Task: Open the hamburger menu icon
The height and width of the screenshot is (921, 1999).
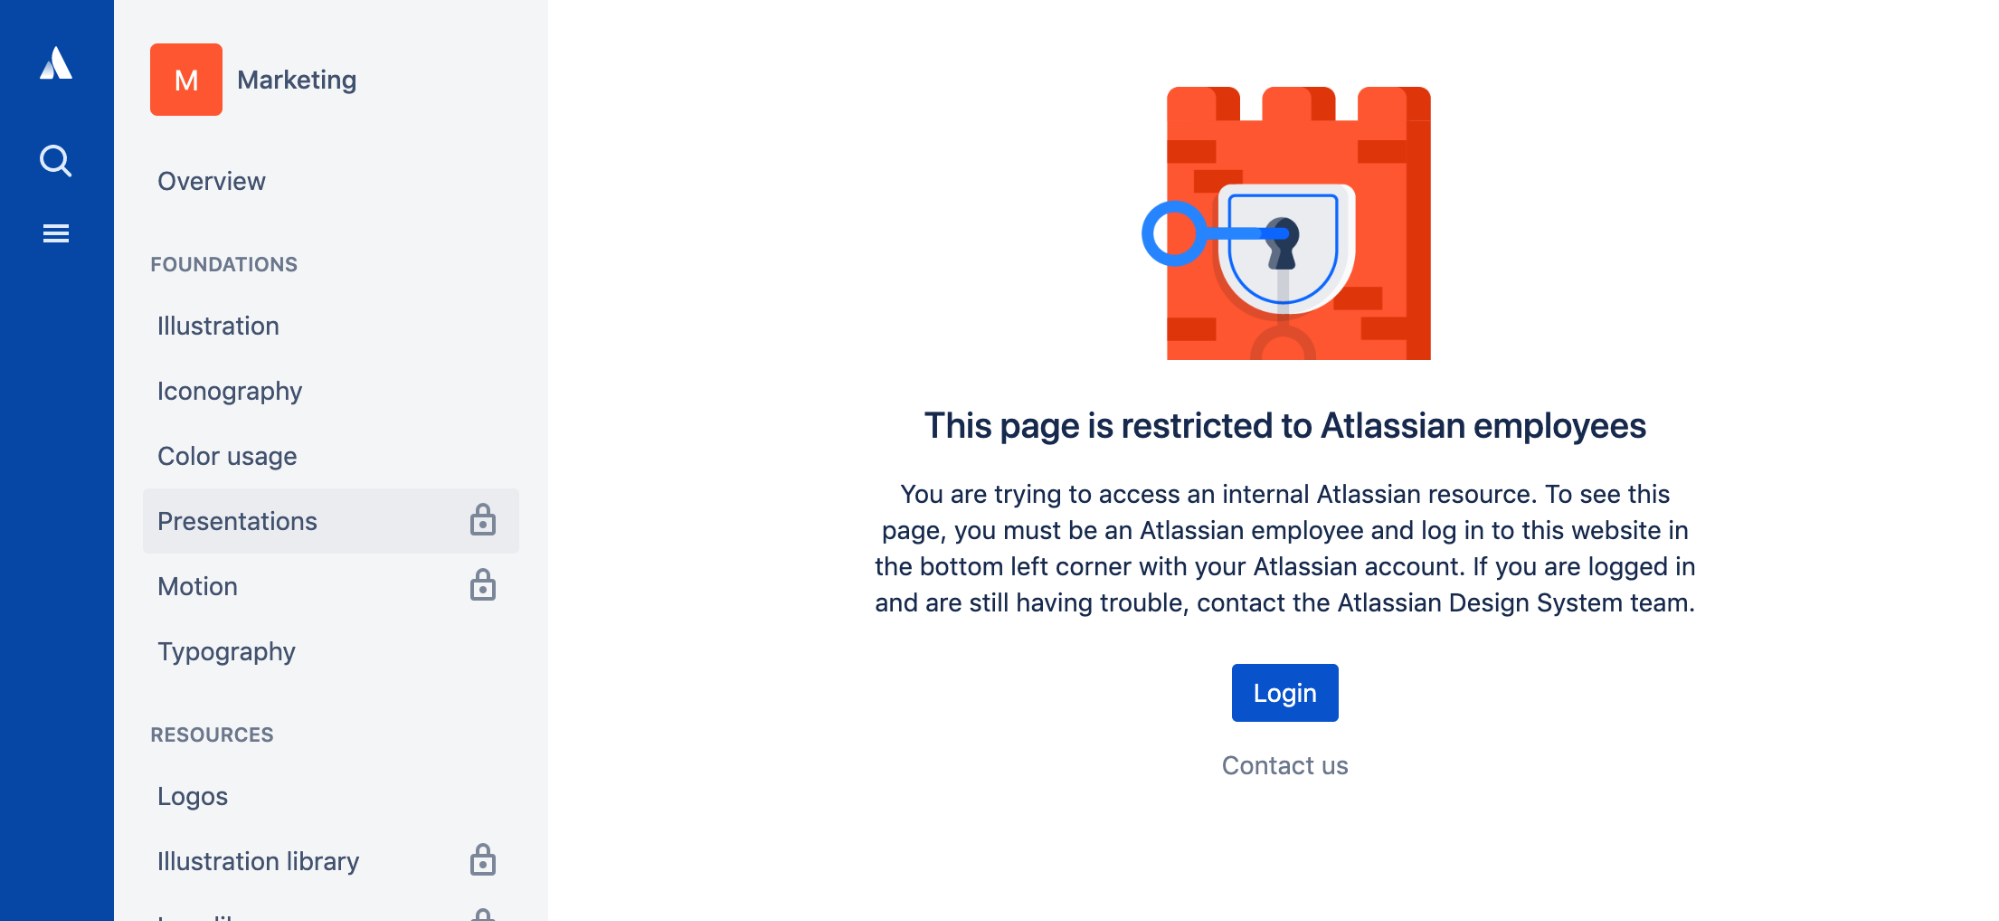Action: [x=56, y=233]
